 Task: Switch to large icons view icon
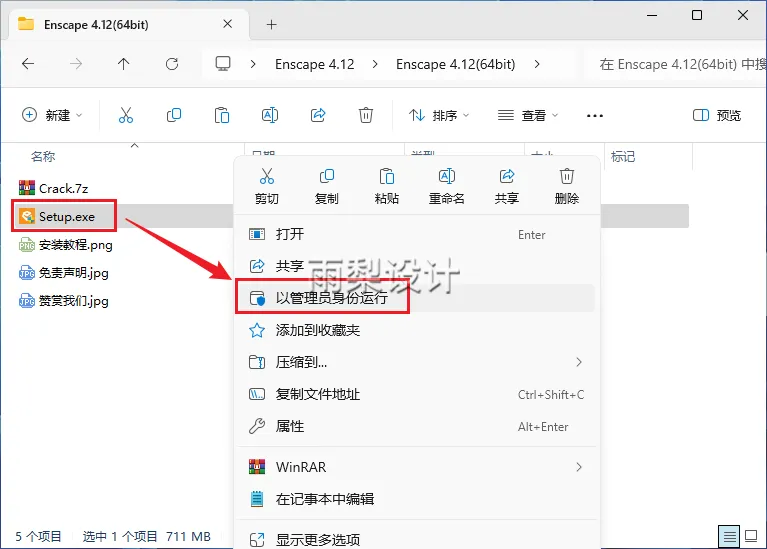coord(751,537)
